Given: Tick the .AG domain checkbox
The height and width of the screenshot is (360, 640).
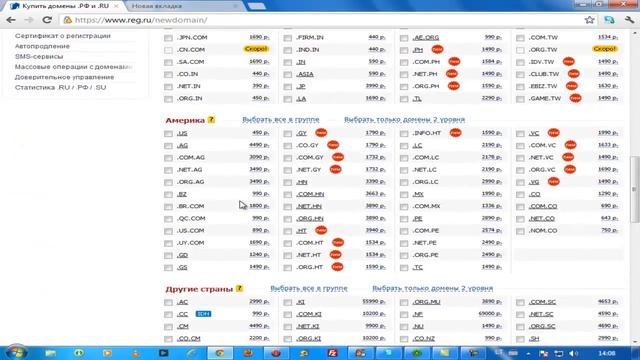Looking at the screenshot, I should [x=168, y=146].
